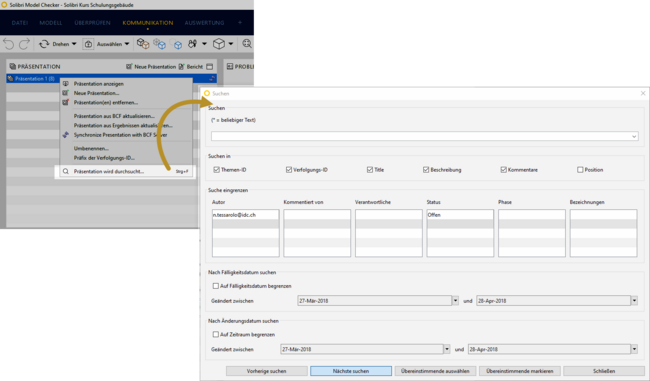Open the DATEI tab
The image size is (650, 381).
coord(20,23)
